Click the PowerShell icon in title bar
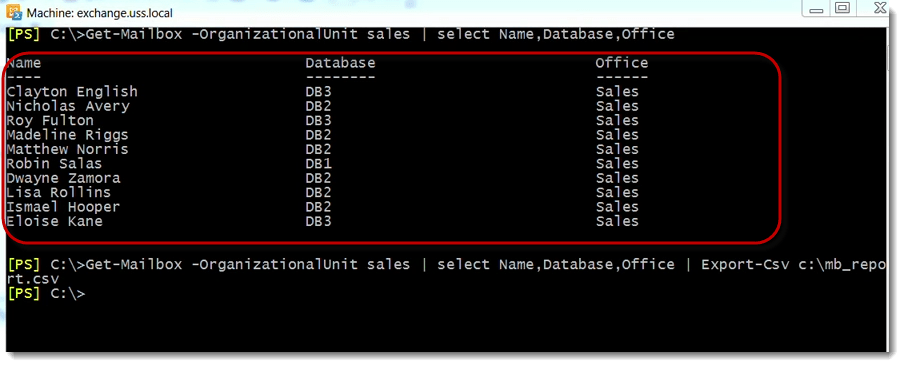 (14, 12)
